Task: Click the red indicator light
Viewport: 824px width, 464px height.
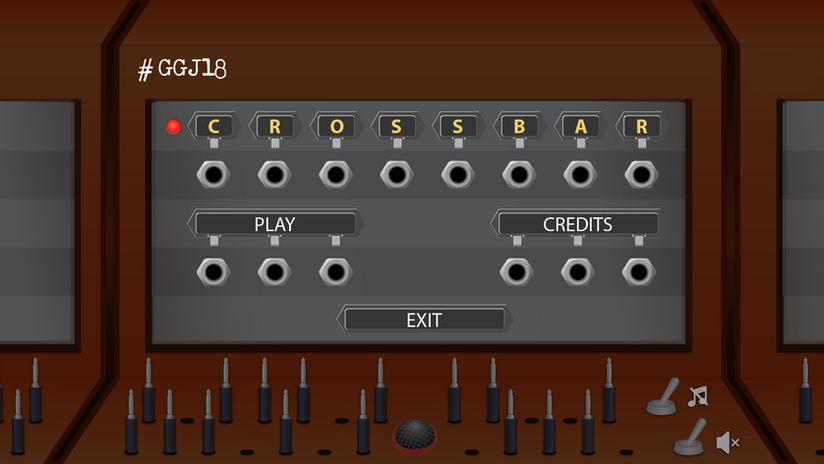Action: click(173, 127)
